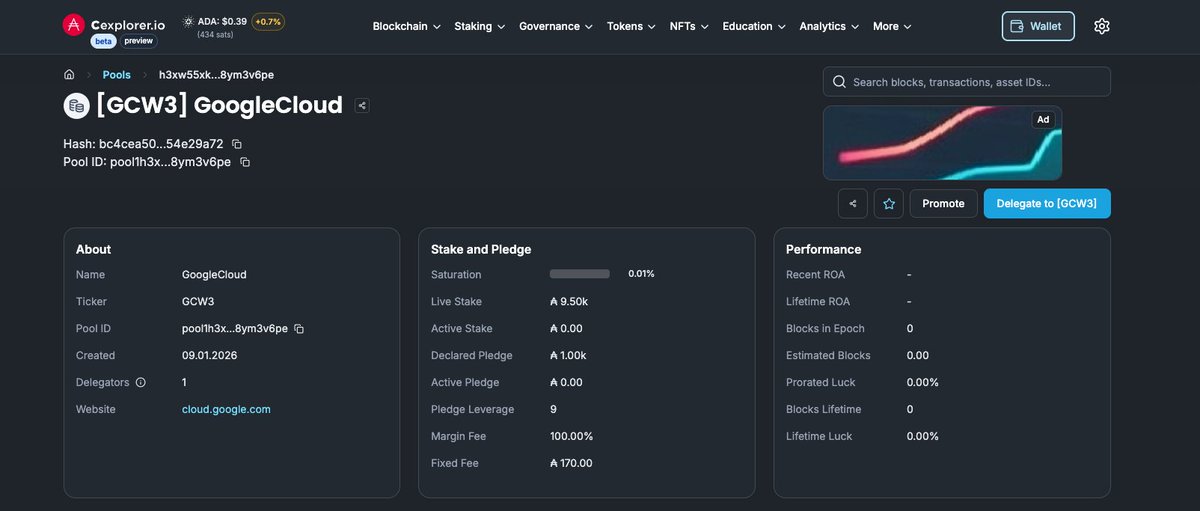Add pool to favorites with star icon
This screenshot has width=1200, height=511.
point(889,203)
